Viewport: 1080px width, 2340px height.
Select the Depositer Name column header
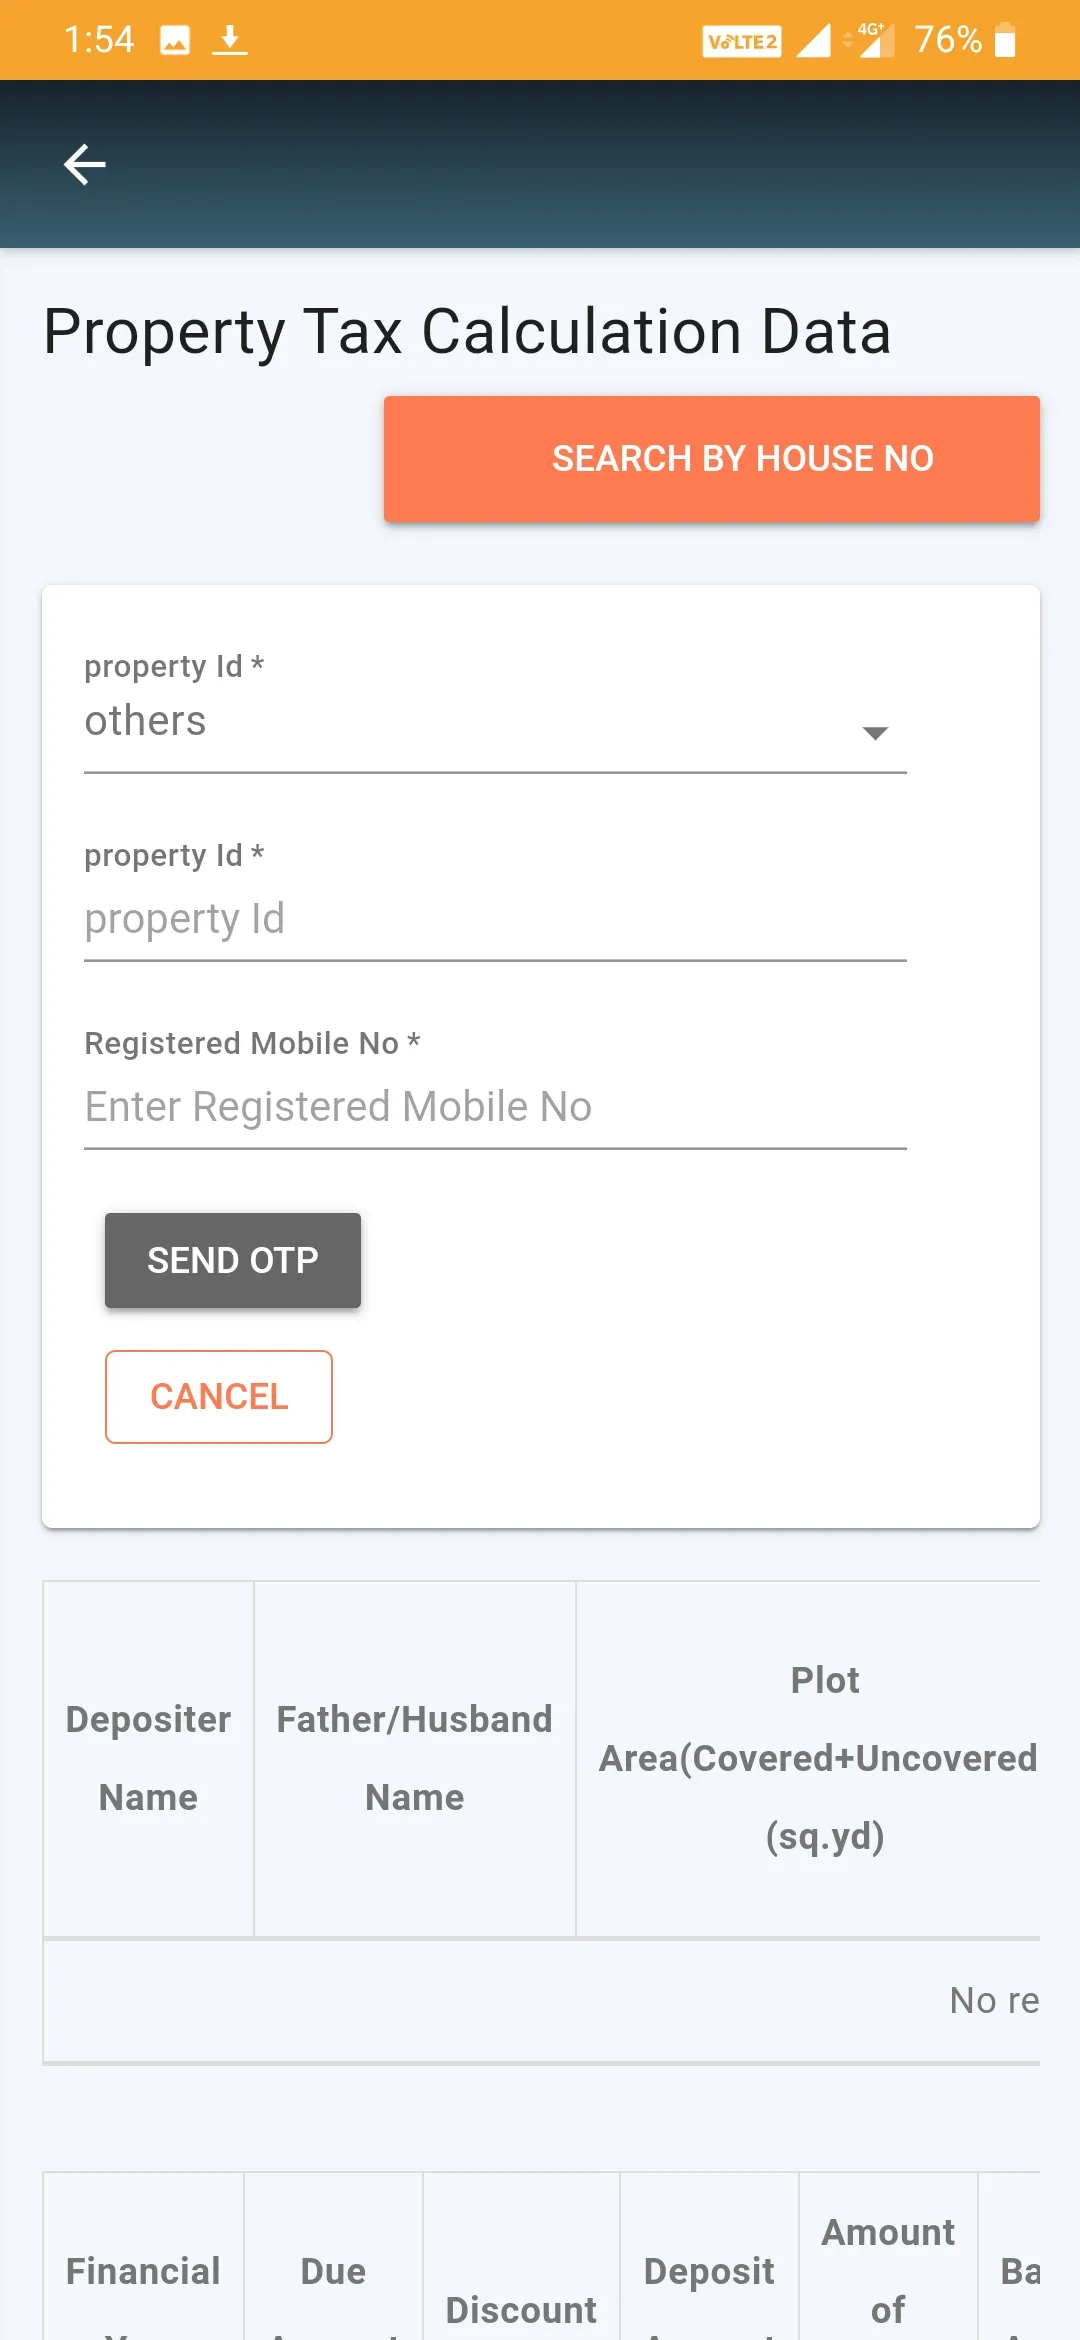[x=148, y=1758]
